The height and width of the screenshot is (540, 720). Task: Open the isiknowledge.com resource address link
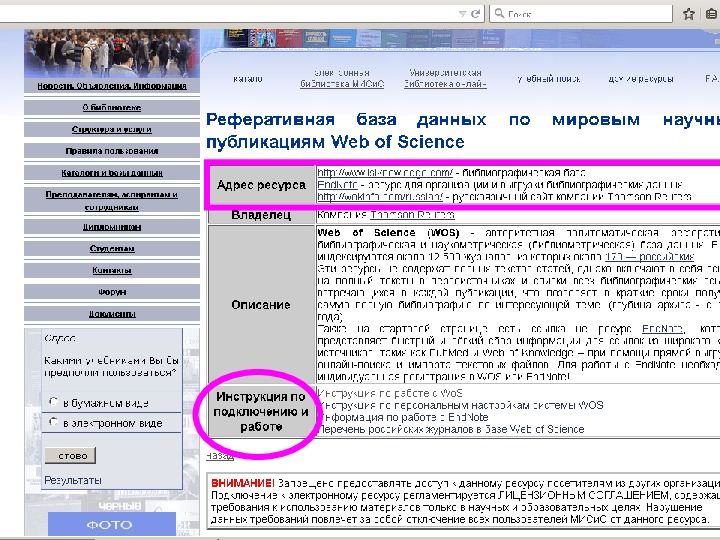(x=385, y=173)
